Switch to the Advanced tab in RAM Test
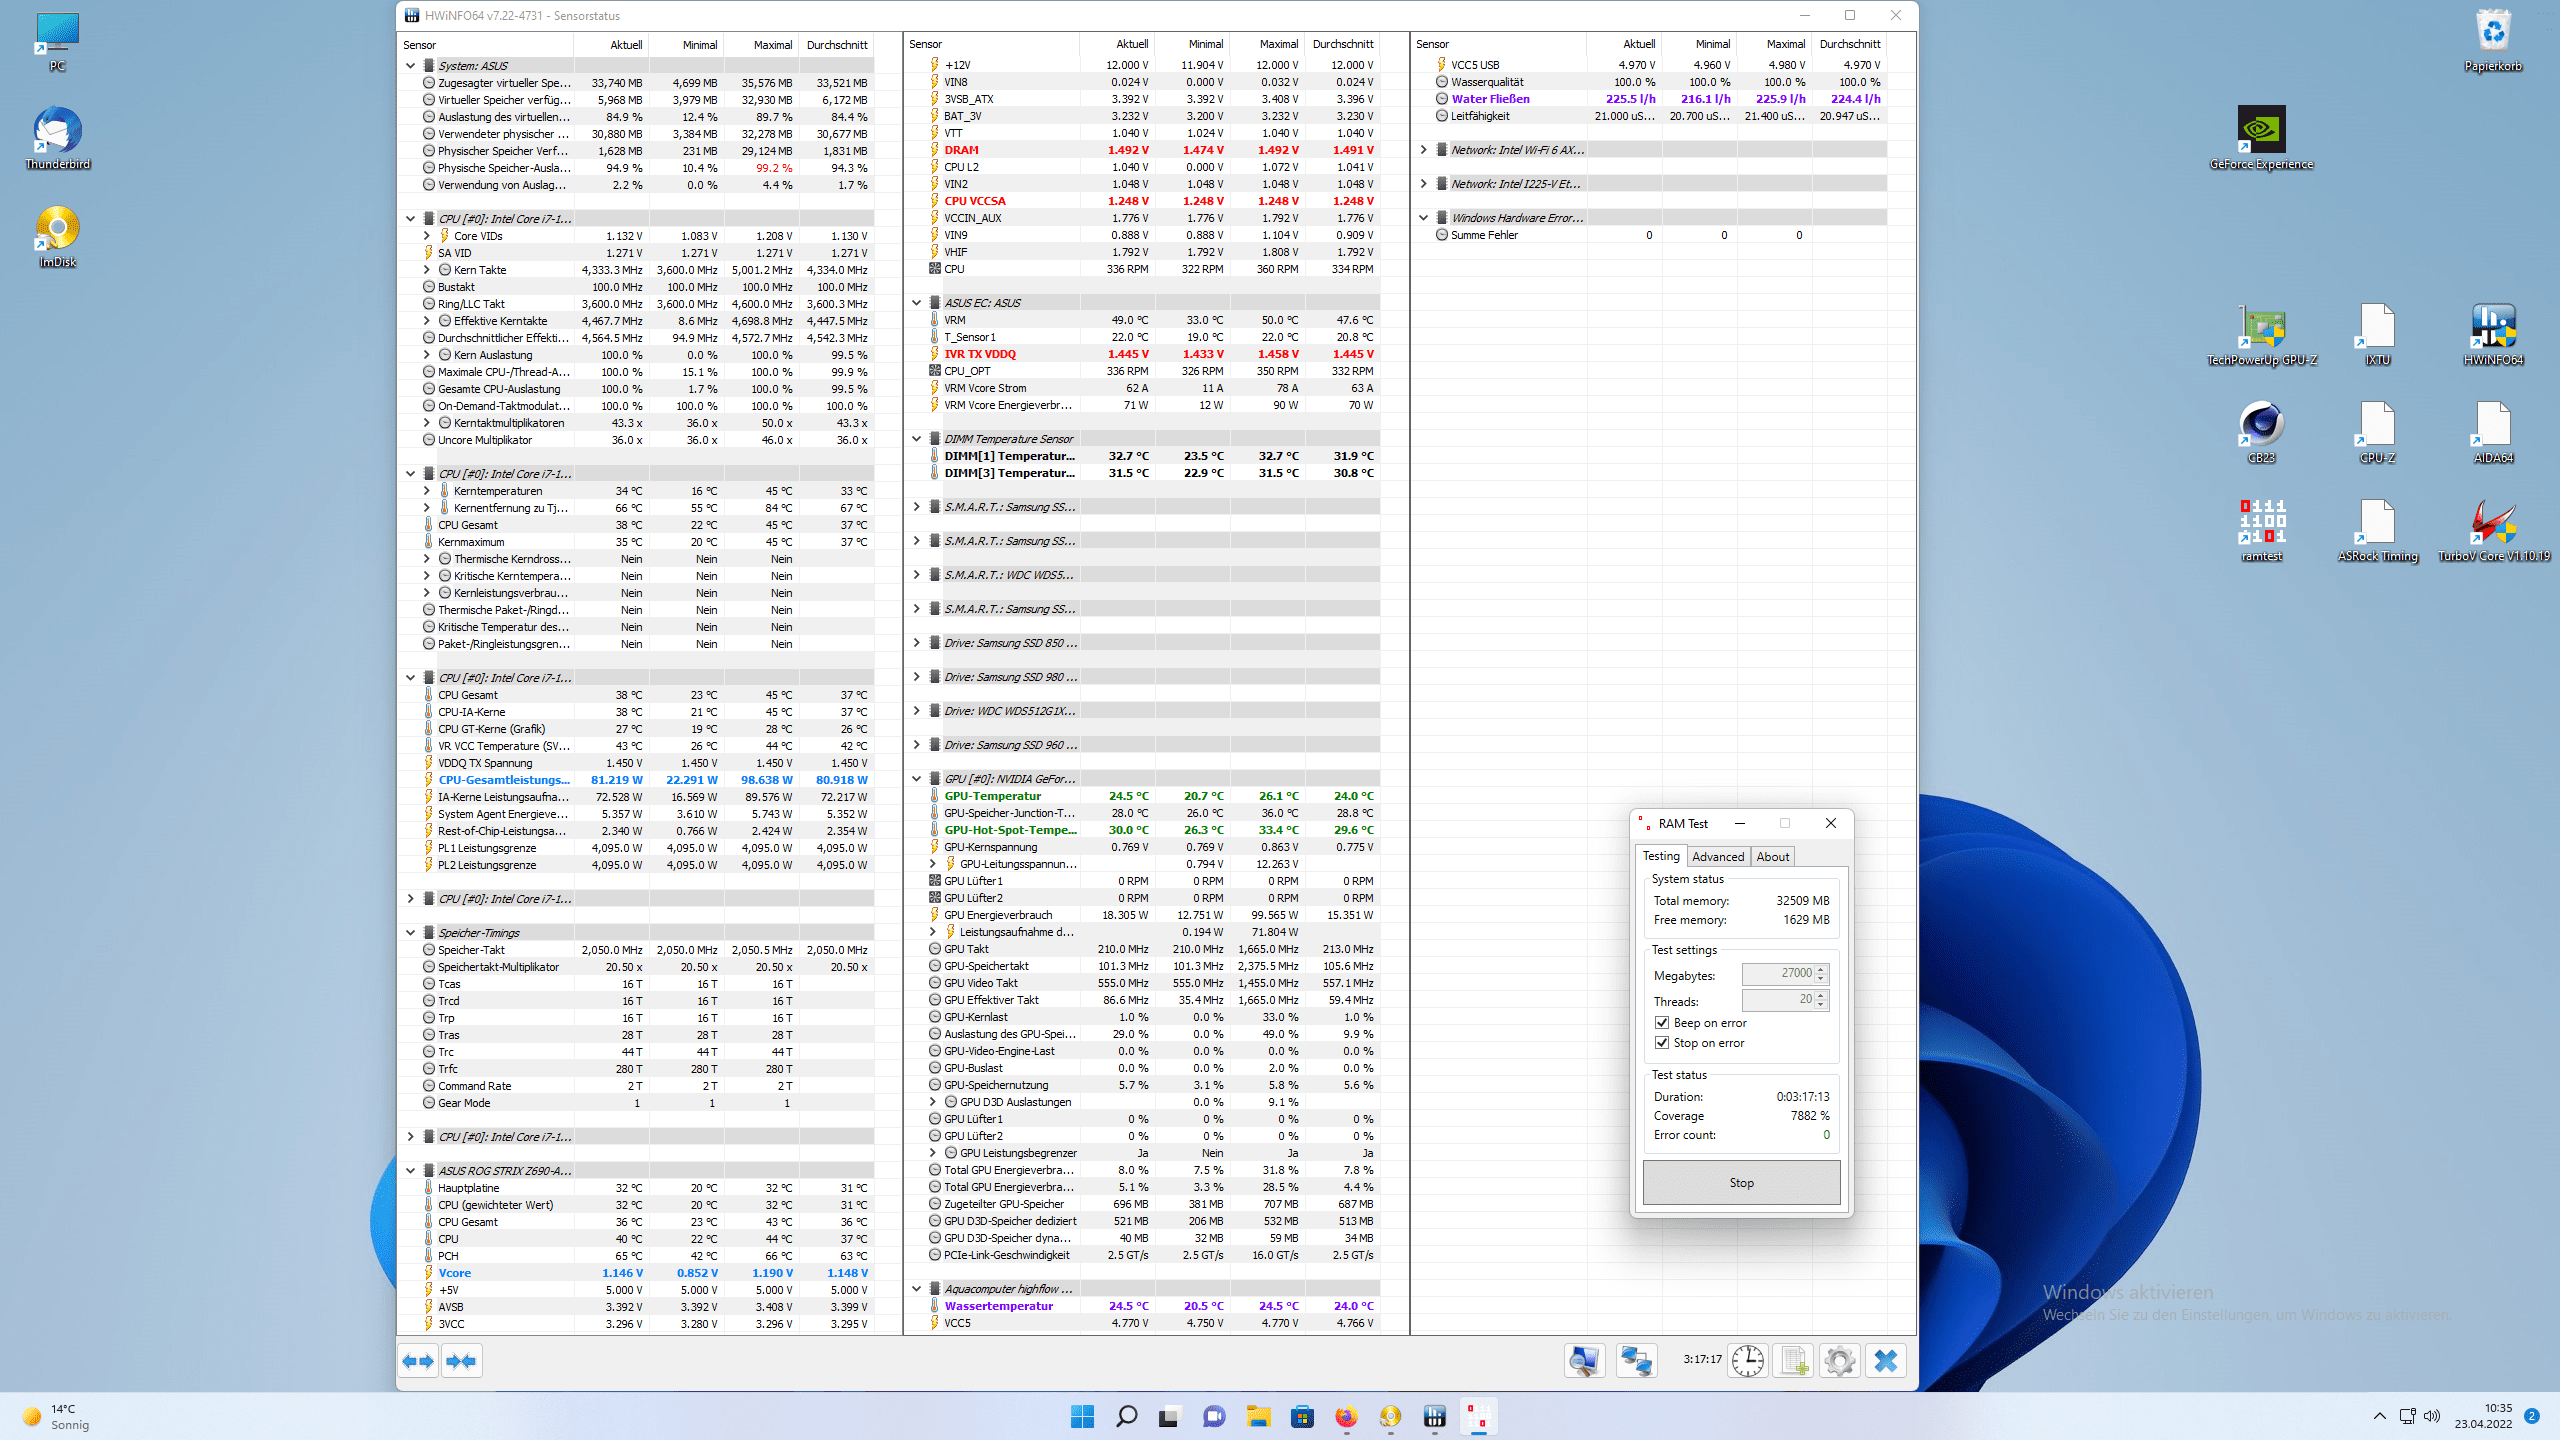2560x1440 pixels. [1718, 857]
